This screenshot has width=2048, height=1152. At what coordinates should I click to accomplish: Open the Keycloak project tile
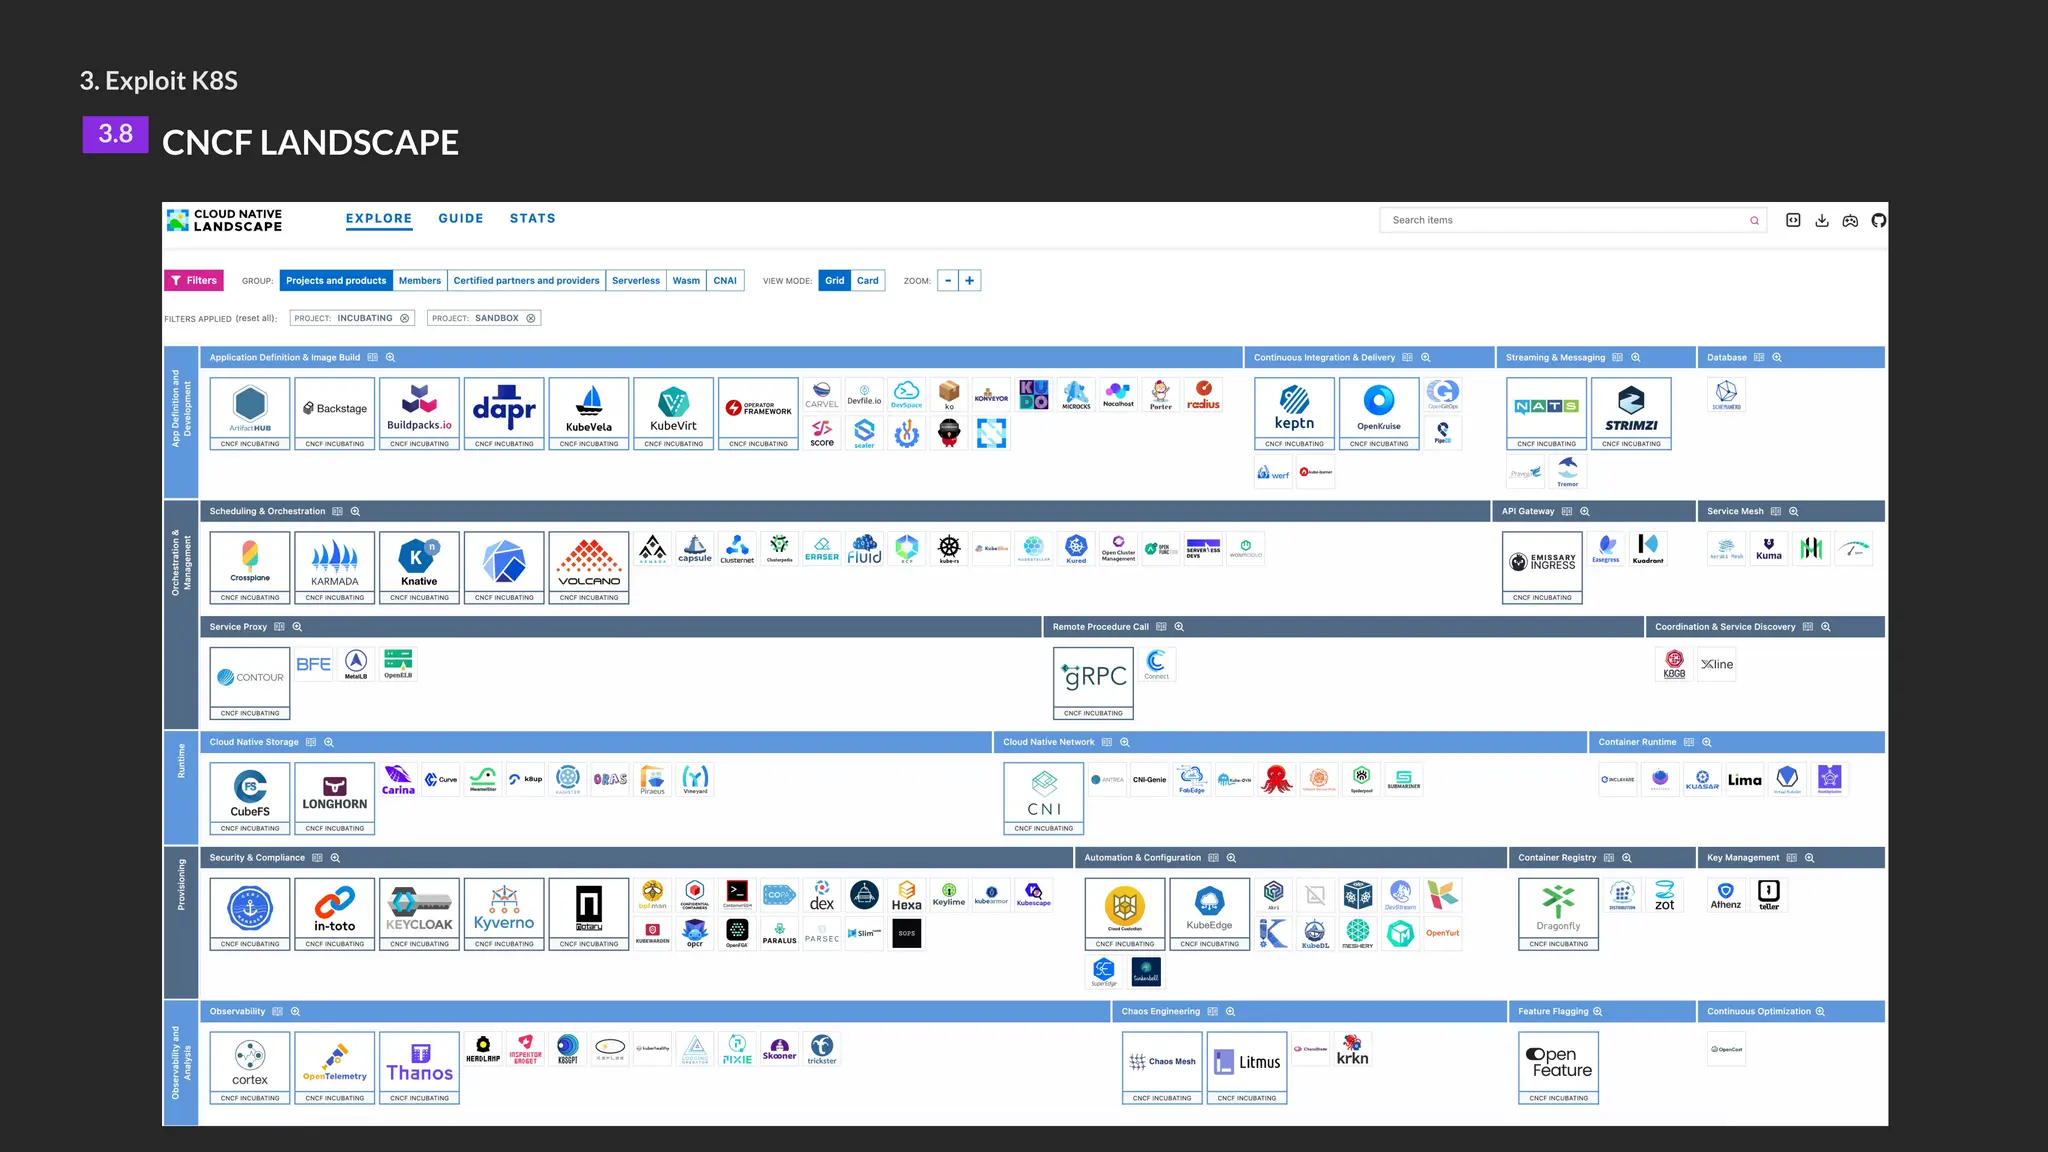419,908
